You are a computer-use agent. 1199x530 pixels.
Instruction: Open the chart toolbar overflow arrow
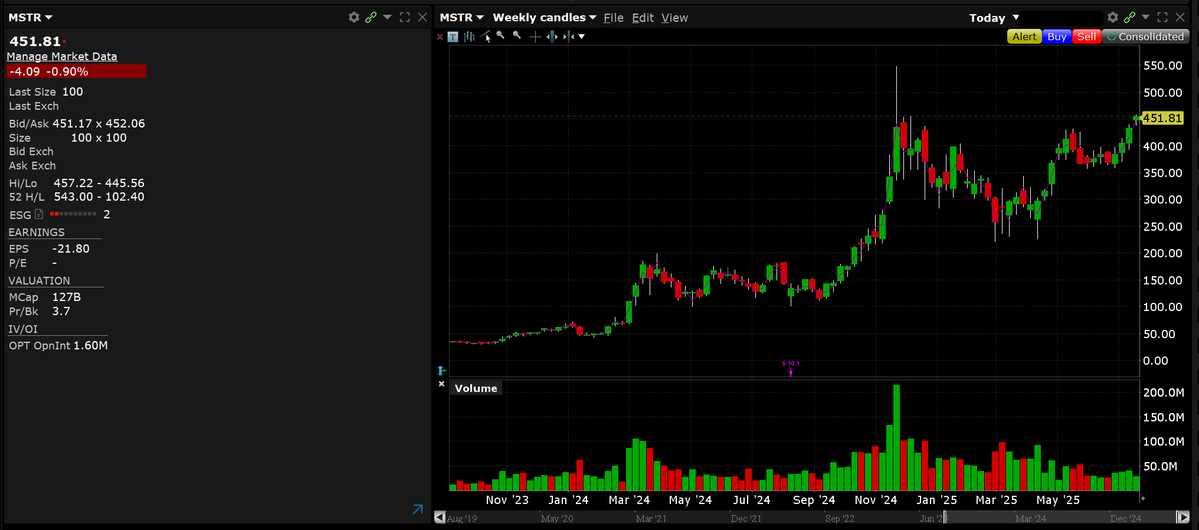click(582, 37)
